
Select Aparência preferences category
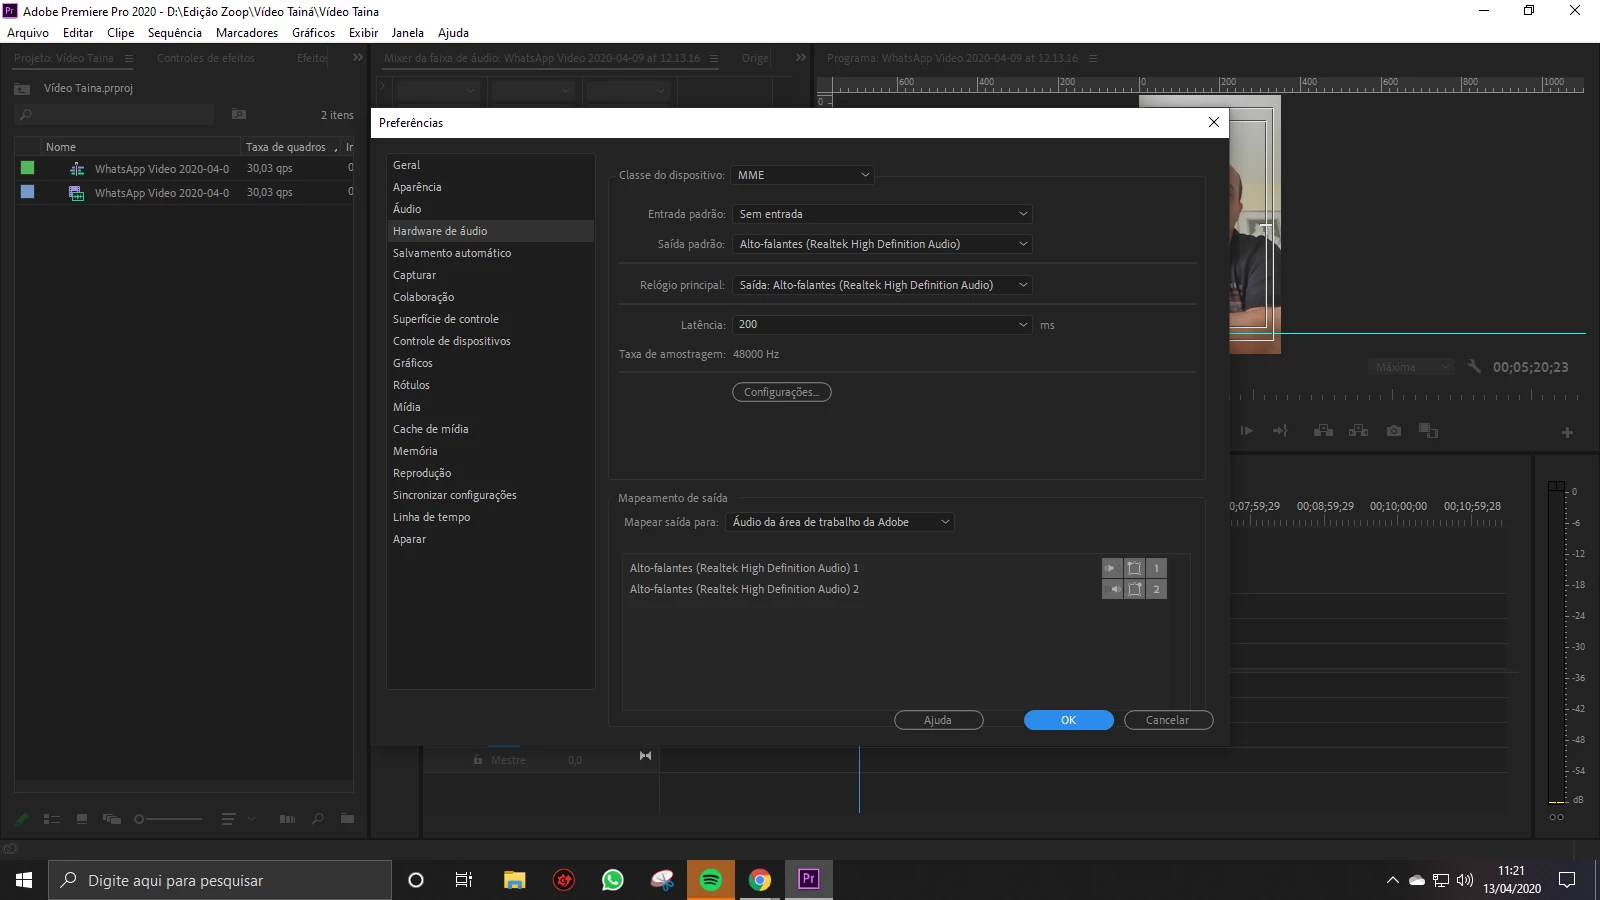[490, 187]
